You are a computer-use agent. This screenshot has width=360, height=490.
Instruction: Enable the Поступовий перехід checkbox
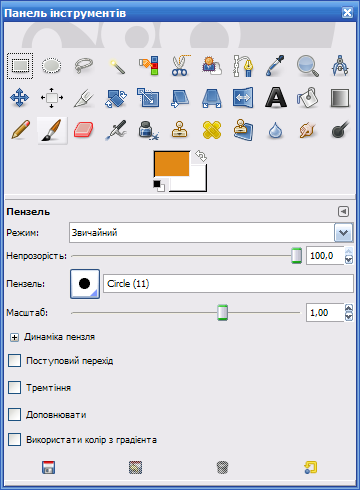click(14, 361)
